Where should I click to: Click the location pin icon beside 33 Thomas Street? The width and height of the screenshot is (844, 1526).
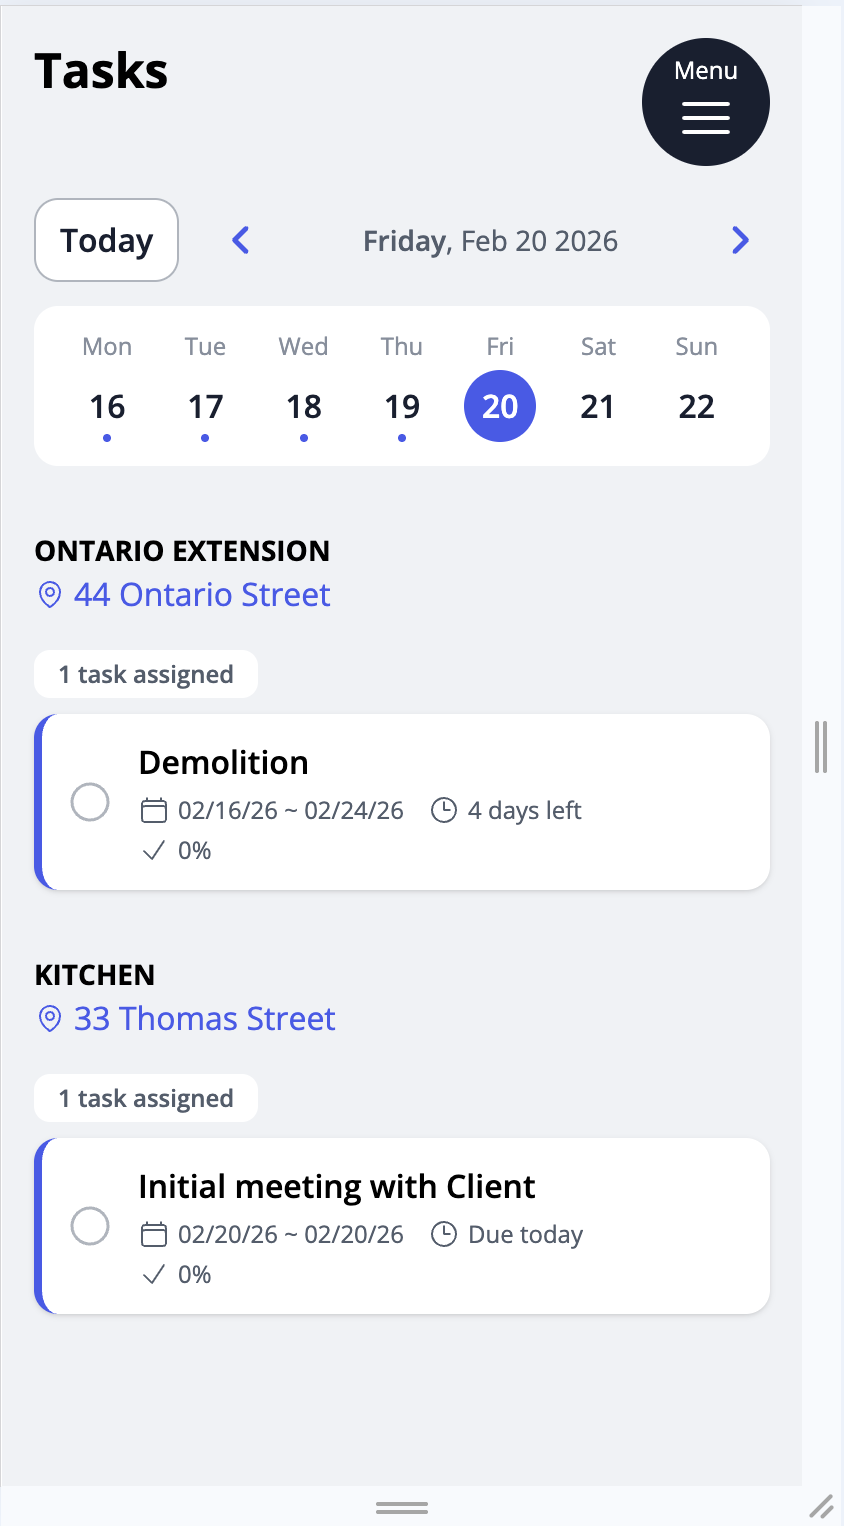click(49, 1019)
